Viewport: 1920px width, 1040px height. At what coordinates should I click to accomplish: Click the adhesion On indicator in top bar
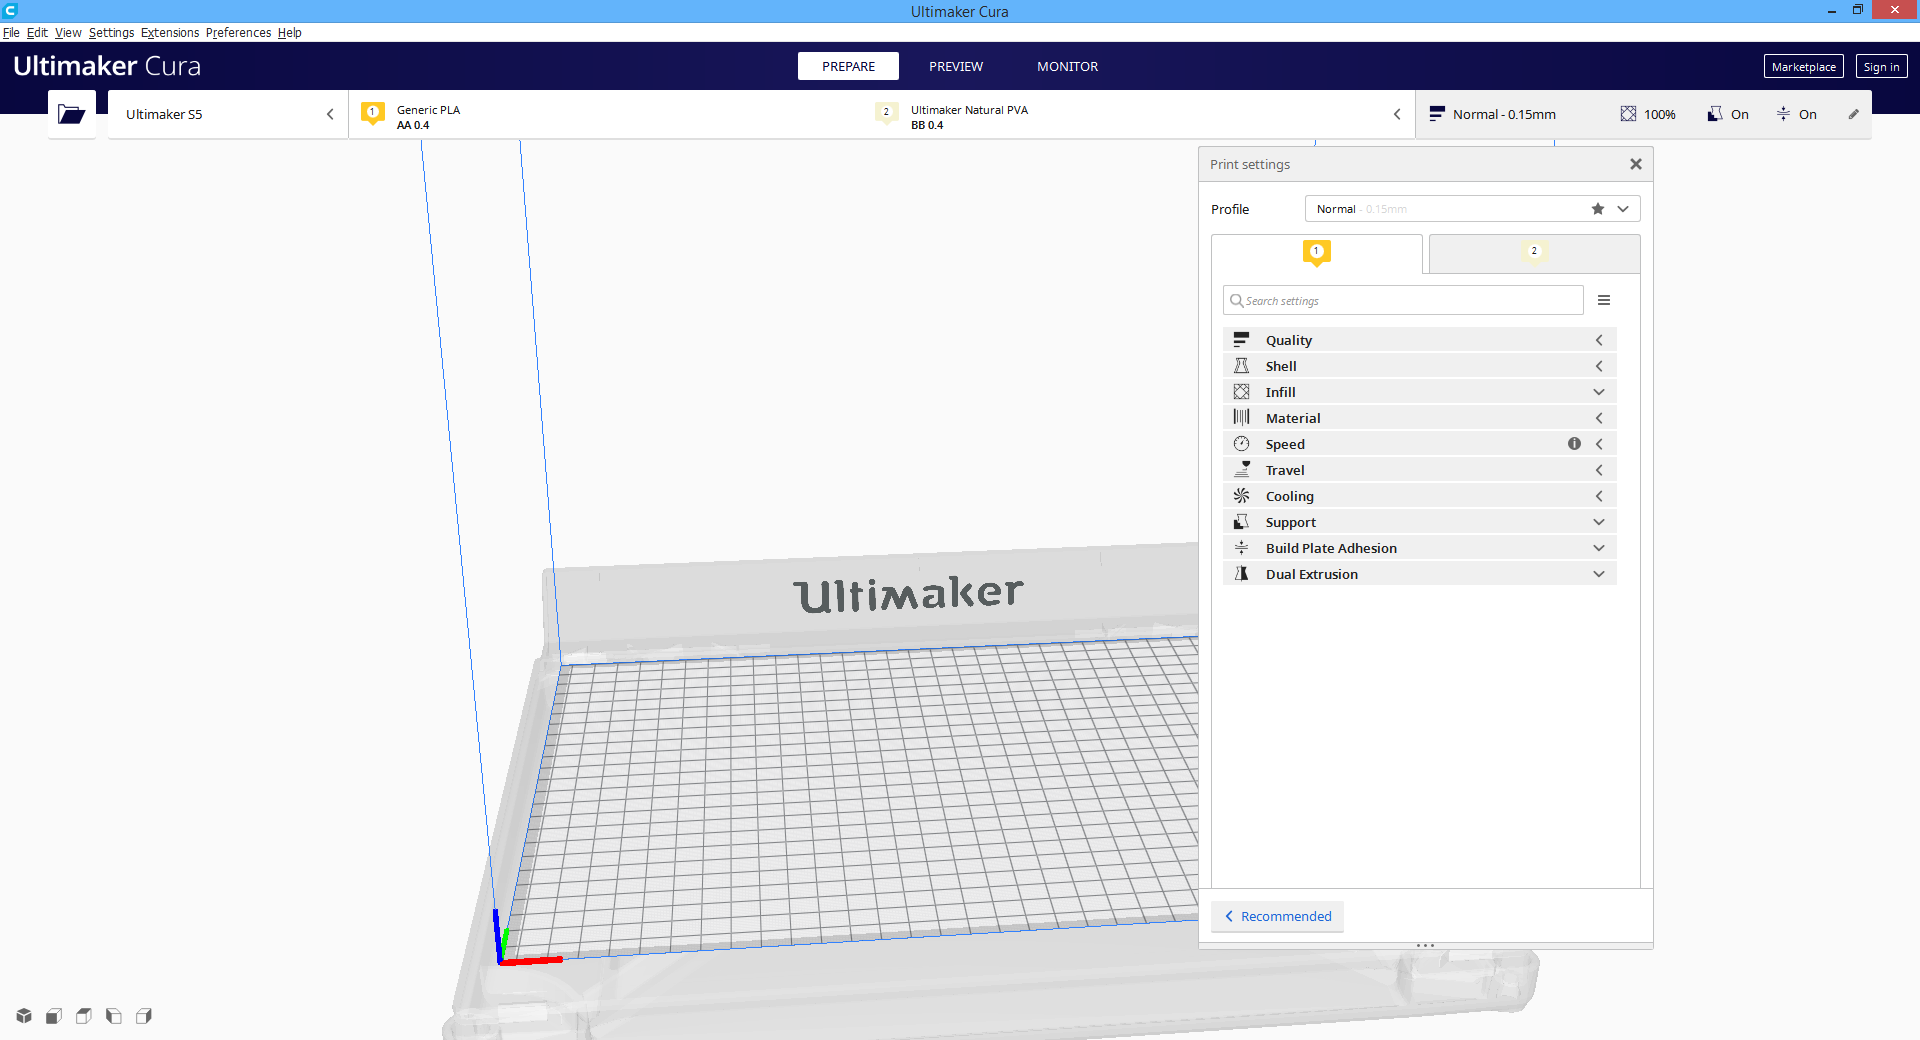1796,114
